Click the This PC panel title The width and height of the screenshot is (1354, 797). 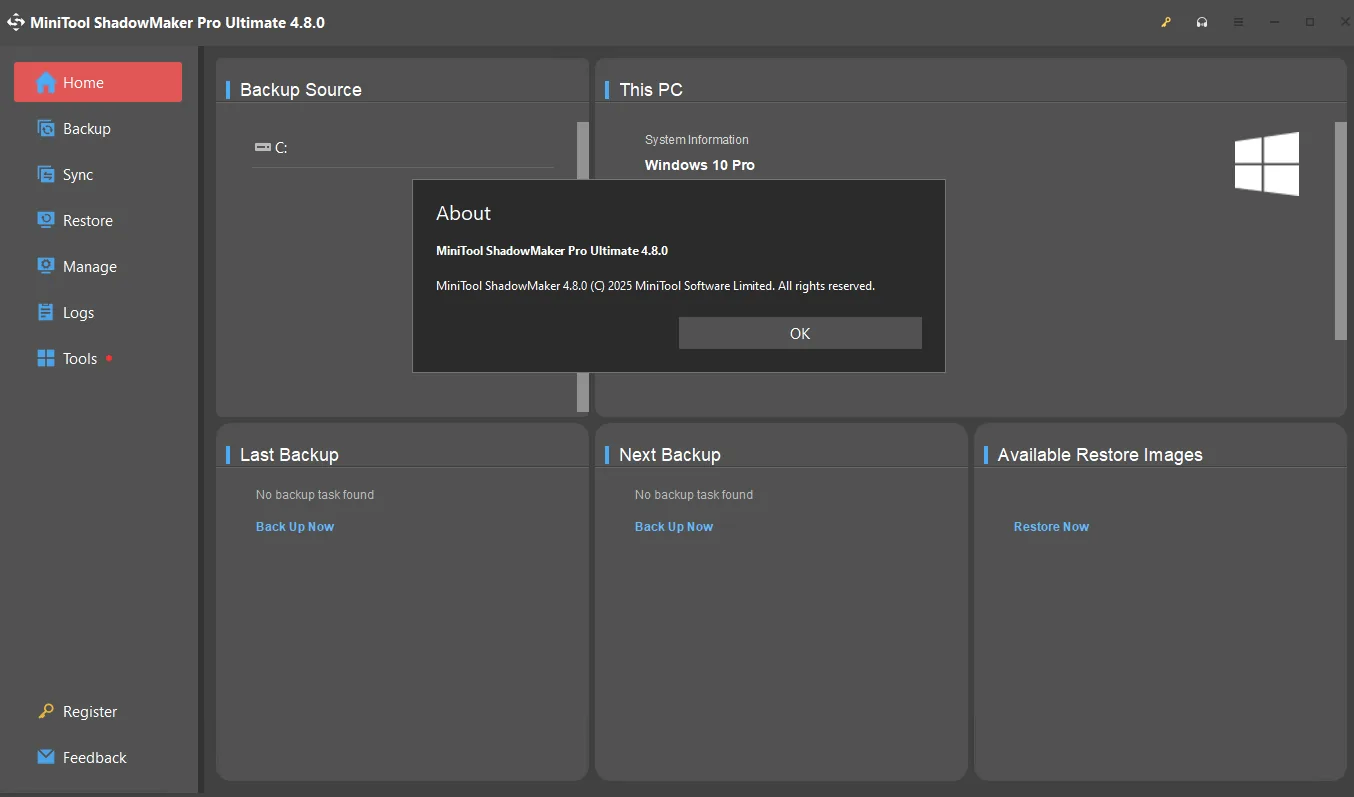(x=651, y=89)
